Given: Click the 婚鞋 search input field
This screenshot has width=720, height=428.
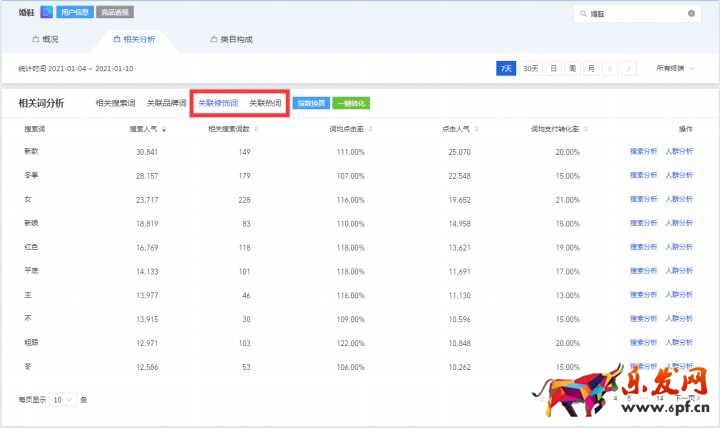Looking at the screenshot, I should point(635,14).
